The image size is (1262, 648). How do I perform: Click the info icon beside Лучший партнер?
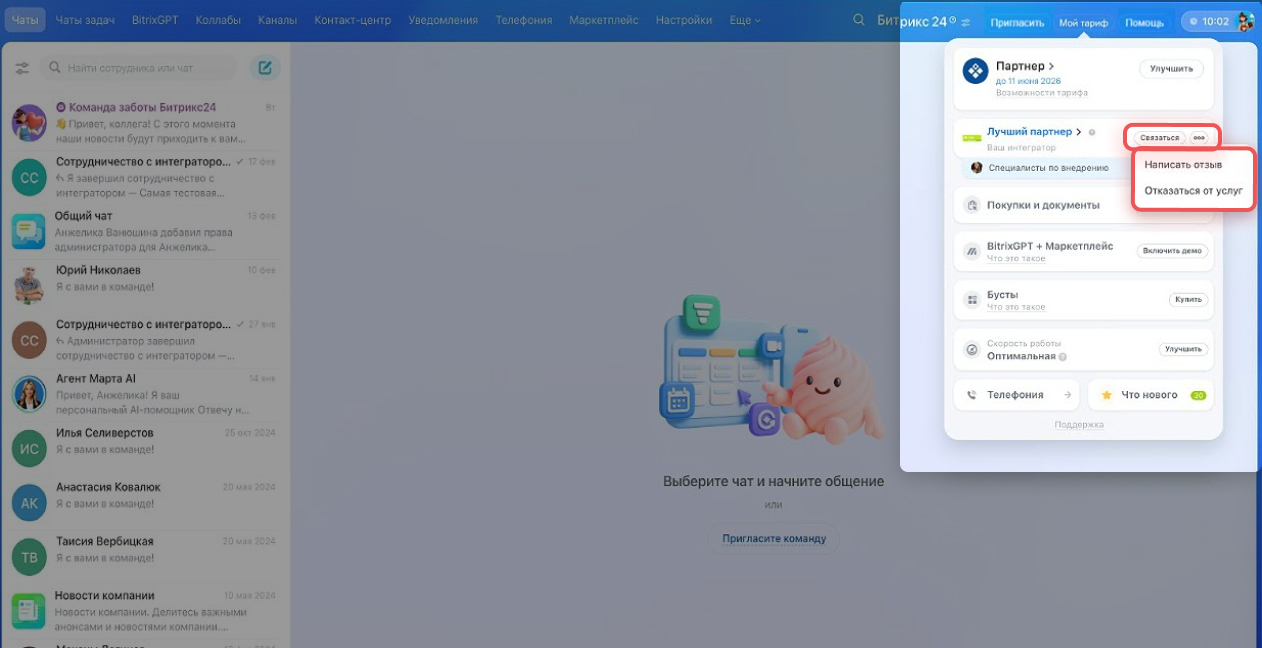[1092, 132]
